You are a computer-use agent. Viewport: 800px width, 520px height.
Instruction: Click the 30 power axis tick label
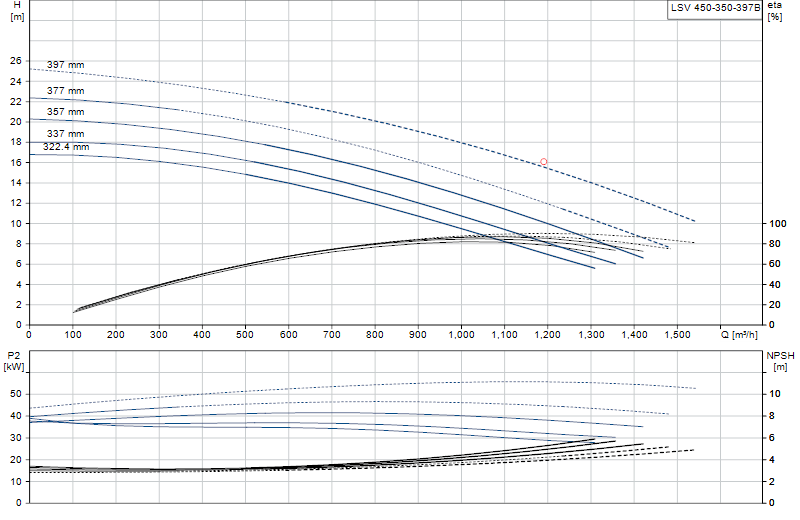coord(16,438)
